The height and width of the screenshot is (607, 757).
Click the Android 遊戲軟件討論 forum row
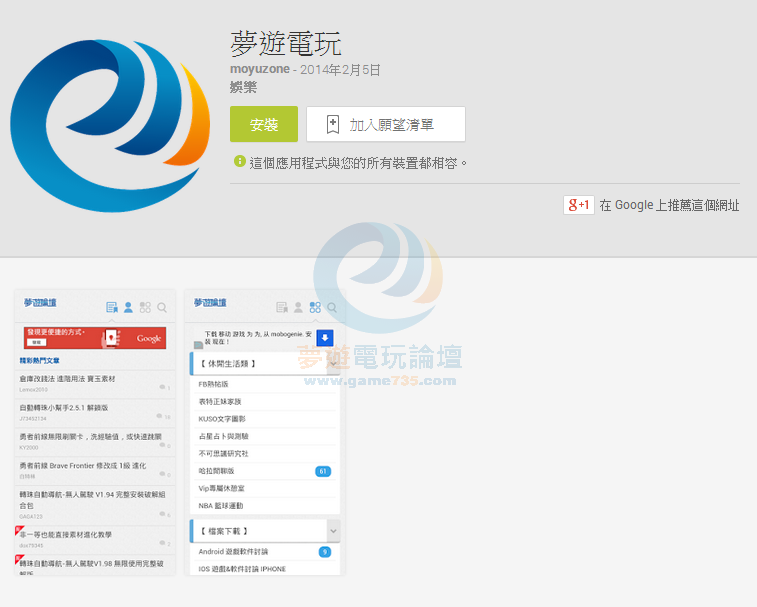point(265,551)
